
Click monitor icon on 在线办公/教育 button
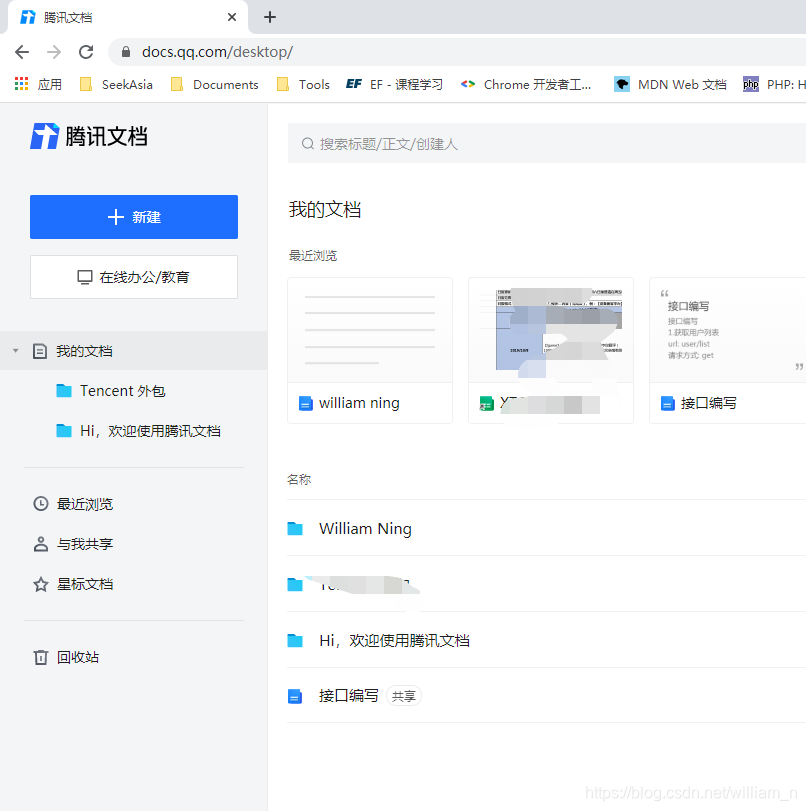85,277
